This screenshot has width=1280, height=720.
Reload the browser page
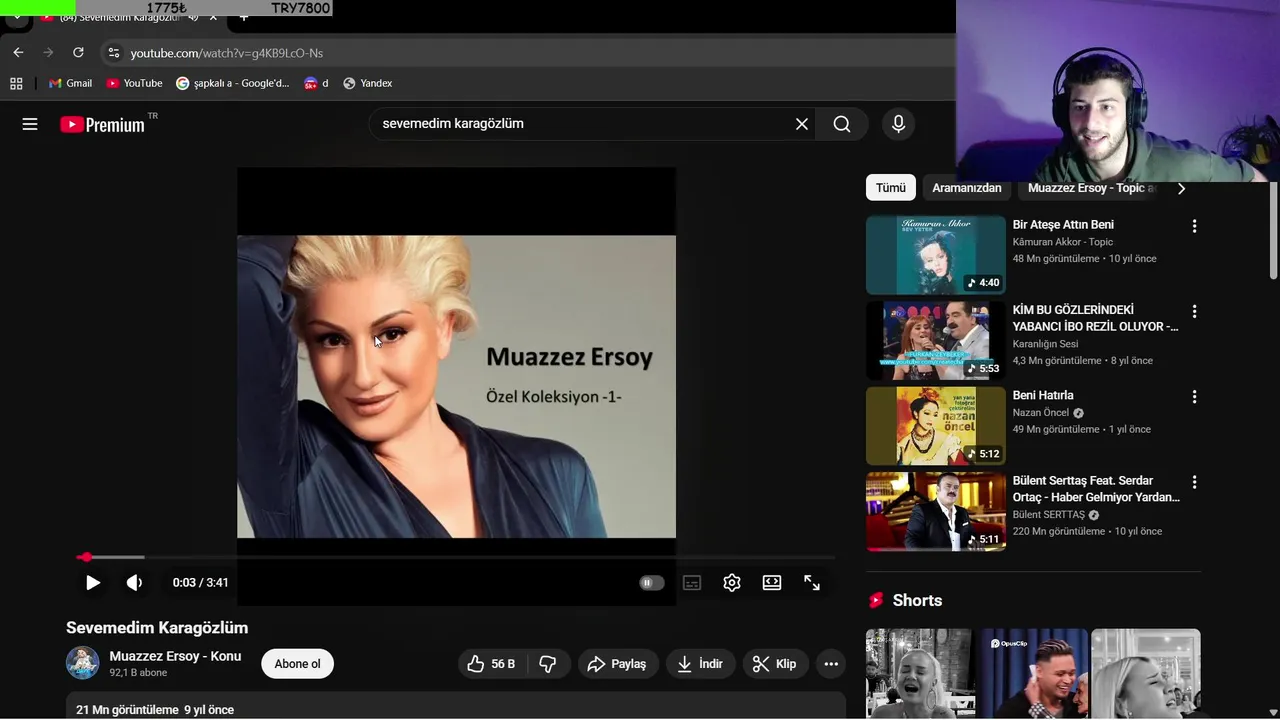(78, 52)
